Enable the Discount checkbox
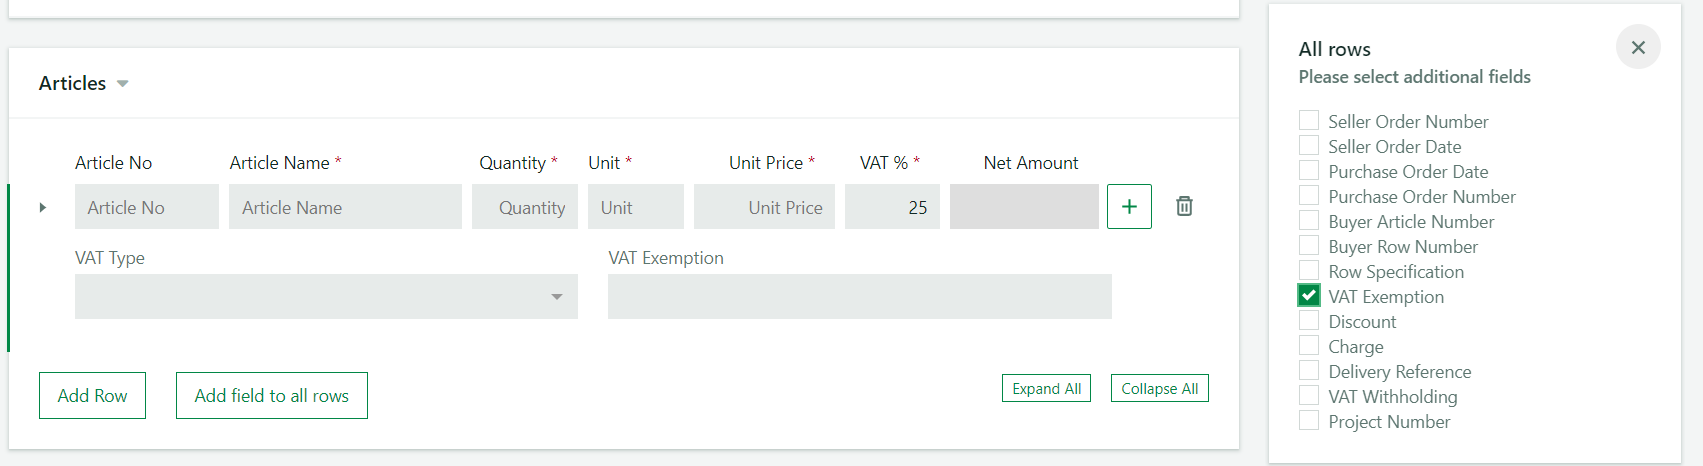 pos(1308,320)
